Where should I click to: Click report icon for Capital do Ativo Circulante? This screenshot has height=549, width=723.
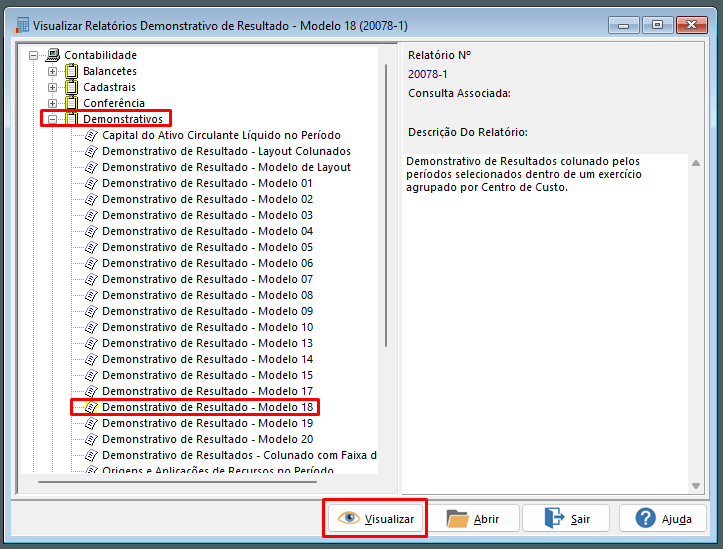pyautogui.click(x=91, y=136)
